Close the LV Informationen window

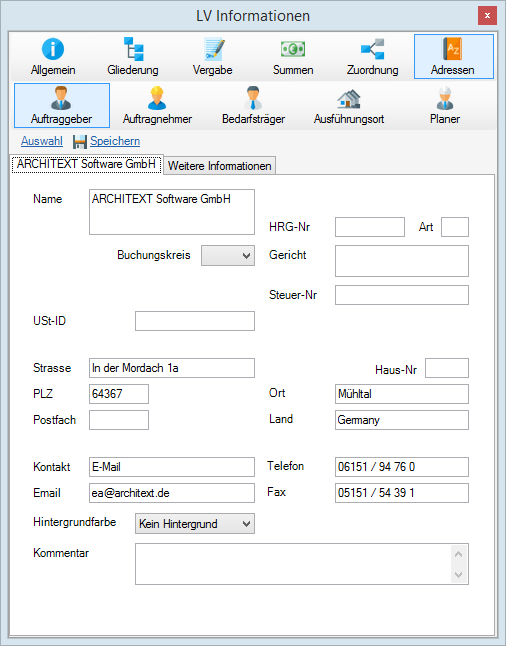(487, 16)
